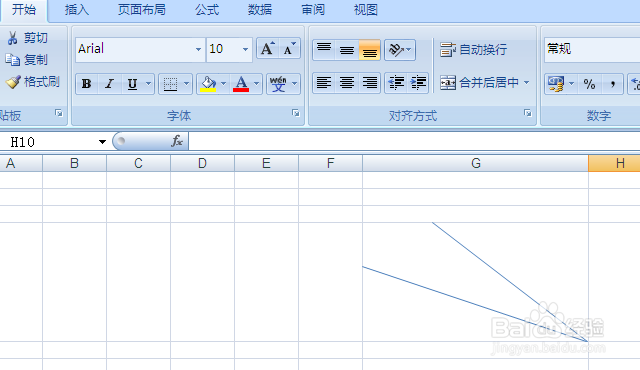Open underline style dropdown arrow
Screen dimensions: 640x370
pyautogui.click(x=149, y=84)
